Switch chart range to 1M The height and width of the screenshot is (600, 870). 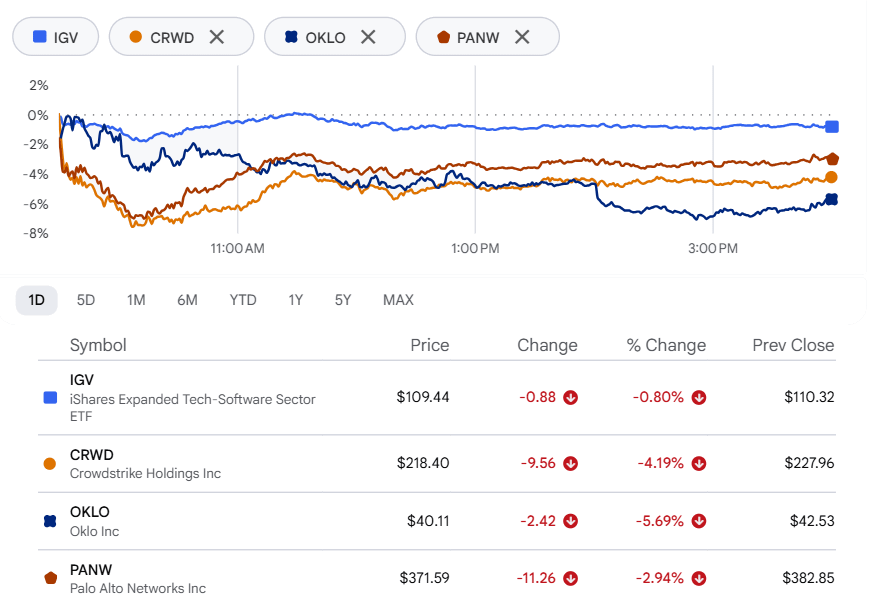[x=136, y=300]
